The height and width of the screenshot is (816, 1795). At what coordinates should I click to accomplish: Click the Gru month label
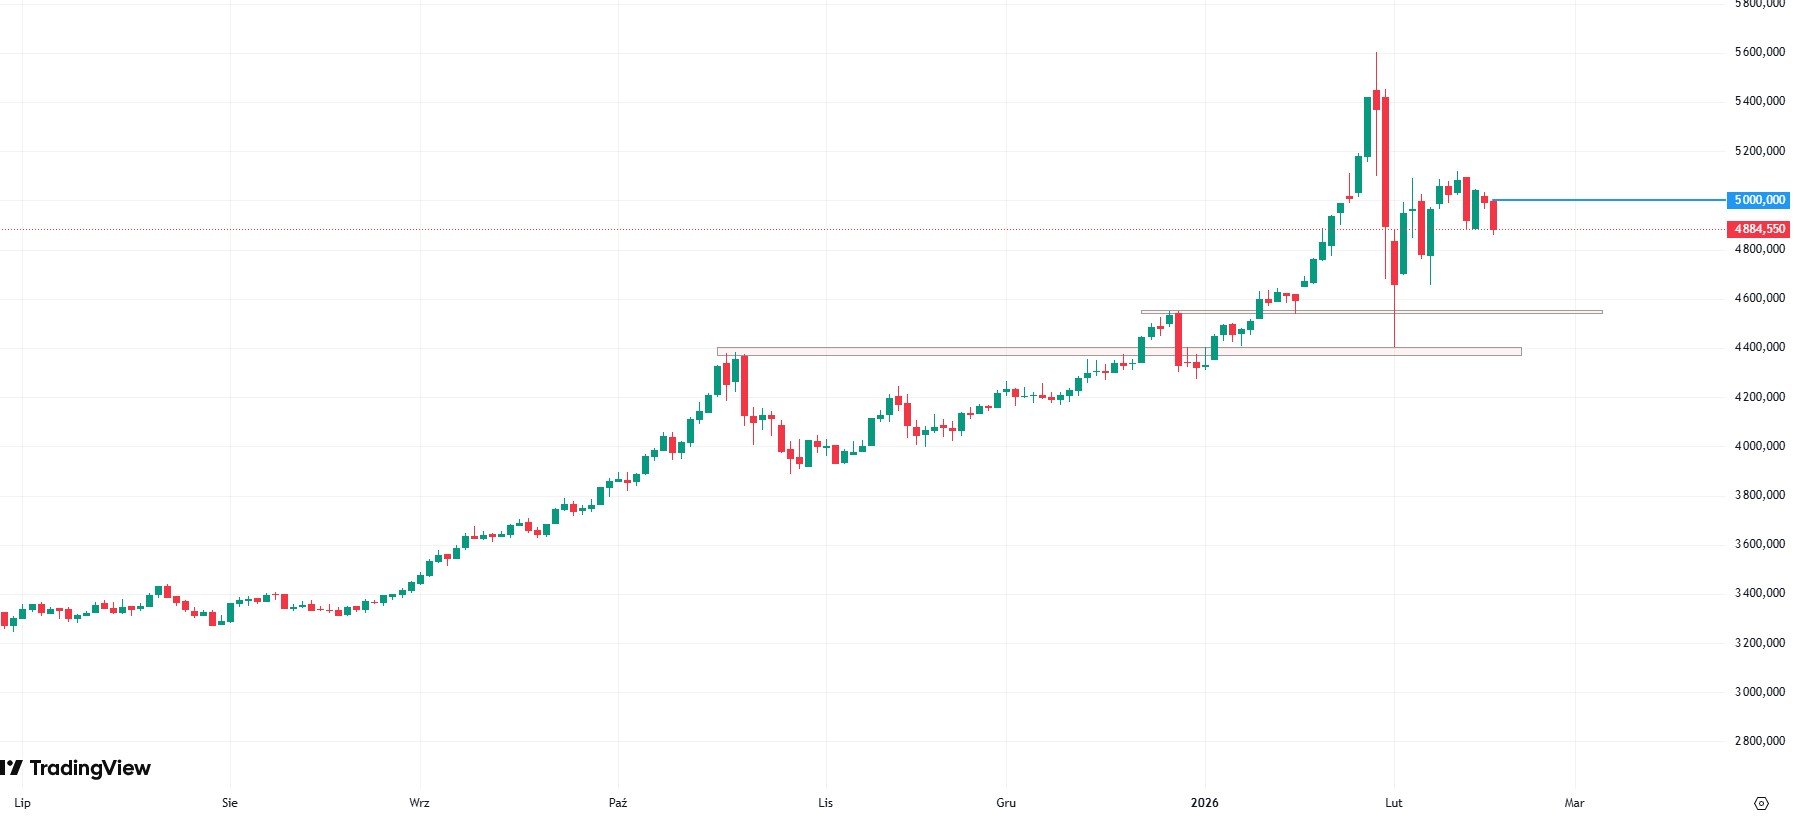click(x=1006, y=803)
